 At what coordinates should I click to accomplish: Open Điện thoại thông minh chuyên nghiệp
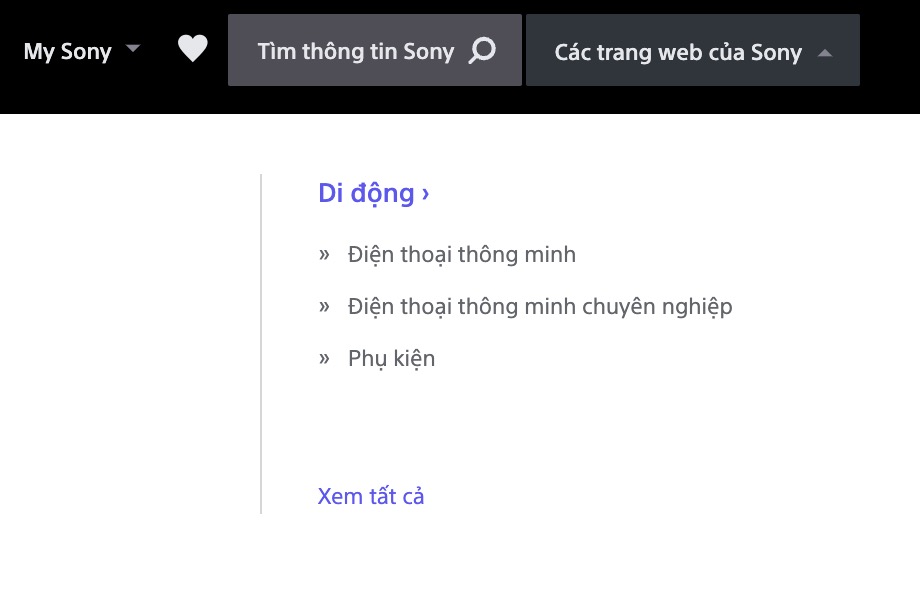pyautogui.click(x=540, y=307)
